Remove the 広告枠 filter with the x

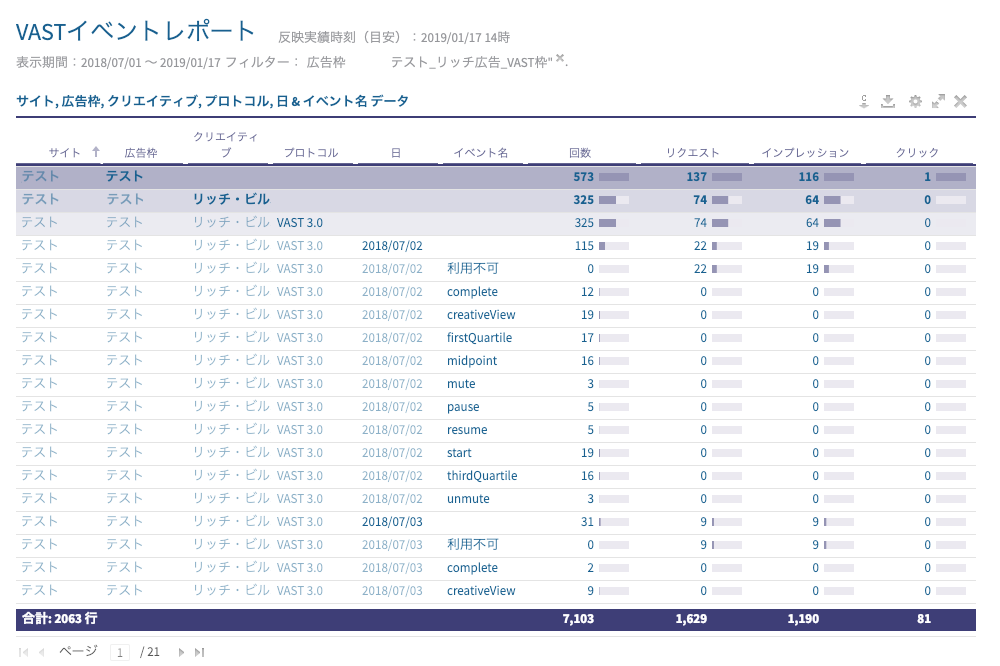tap(560, 59)
